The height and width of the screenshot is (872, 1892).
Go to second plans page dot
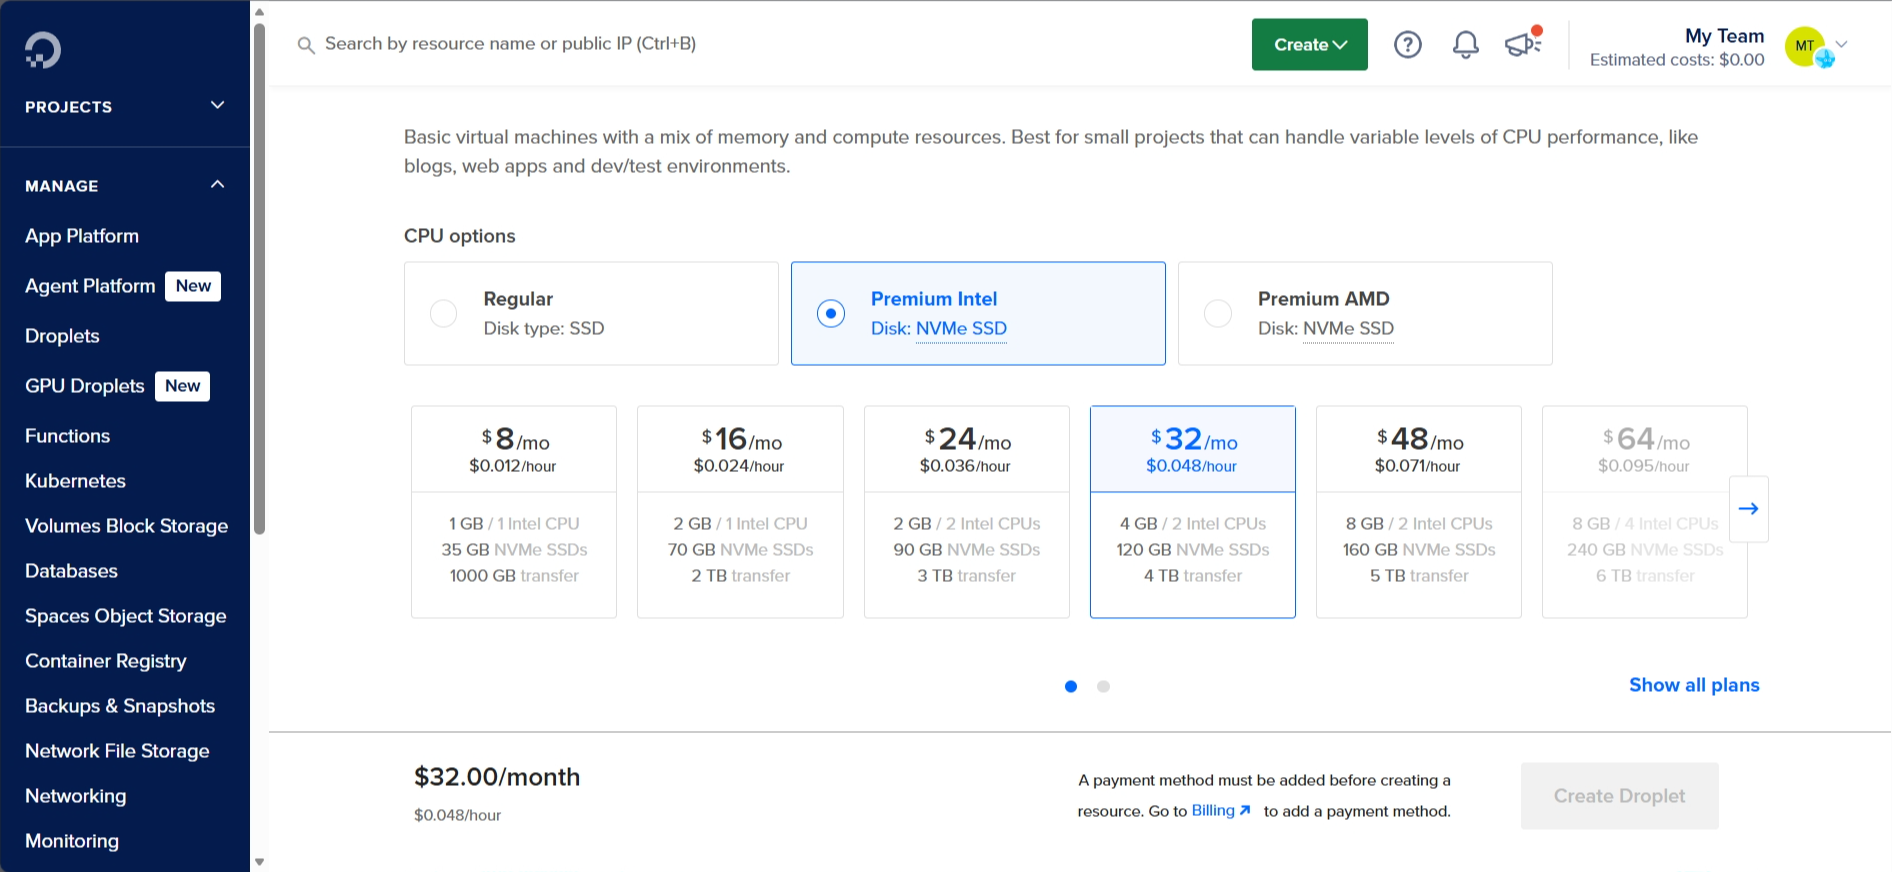(1103, 686)
